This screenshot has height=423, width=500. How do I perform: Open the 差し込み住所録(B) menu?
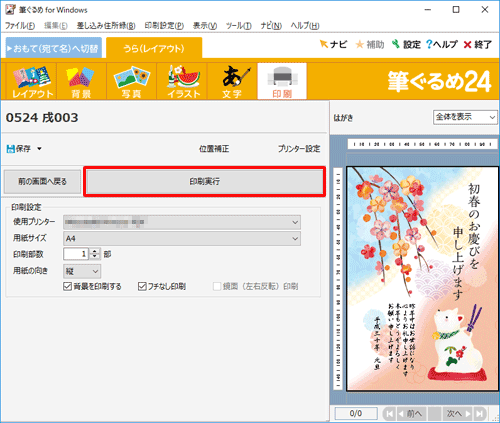(x=106, y=26)
